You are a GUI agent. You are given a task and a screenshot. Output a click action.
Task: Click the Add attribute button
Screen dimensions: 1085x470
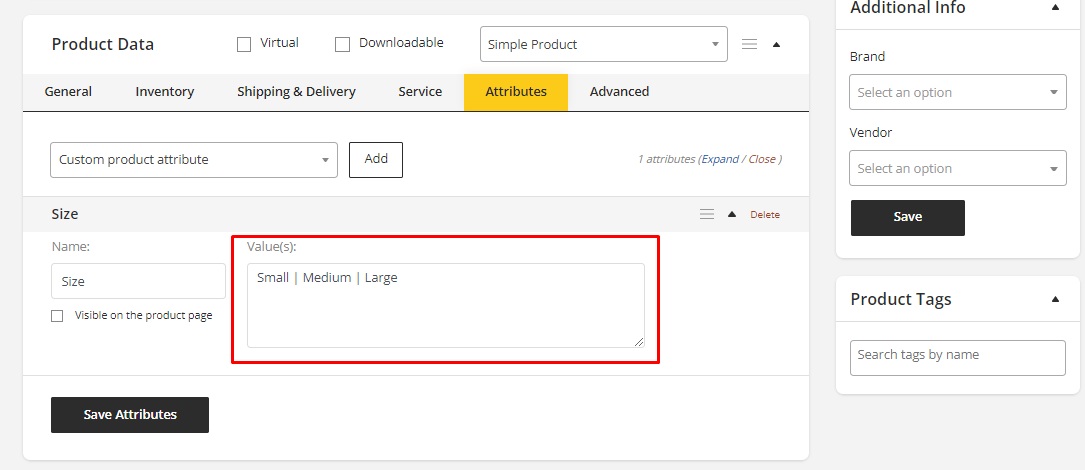376,160
